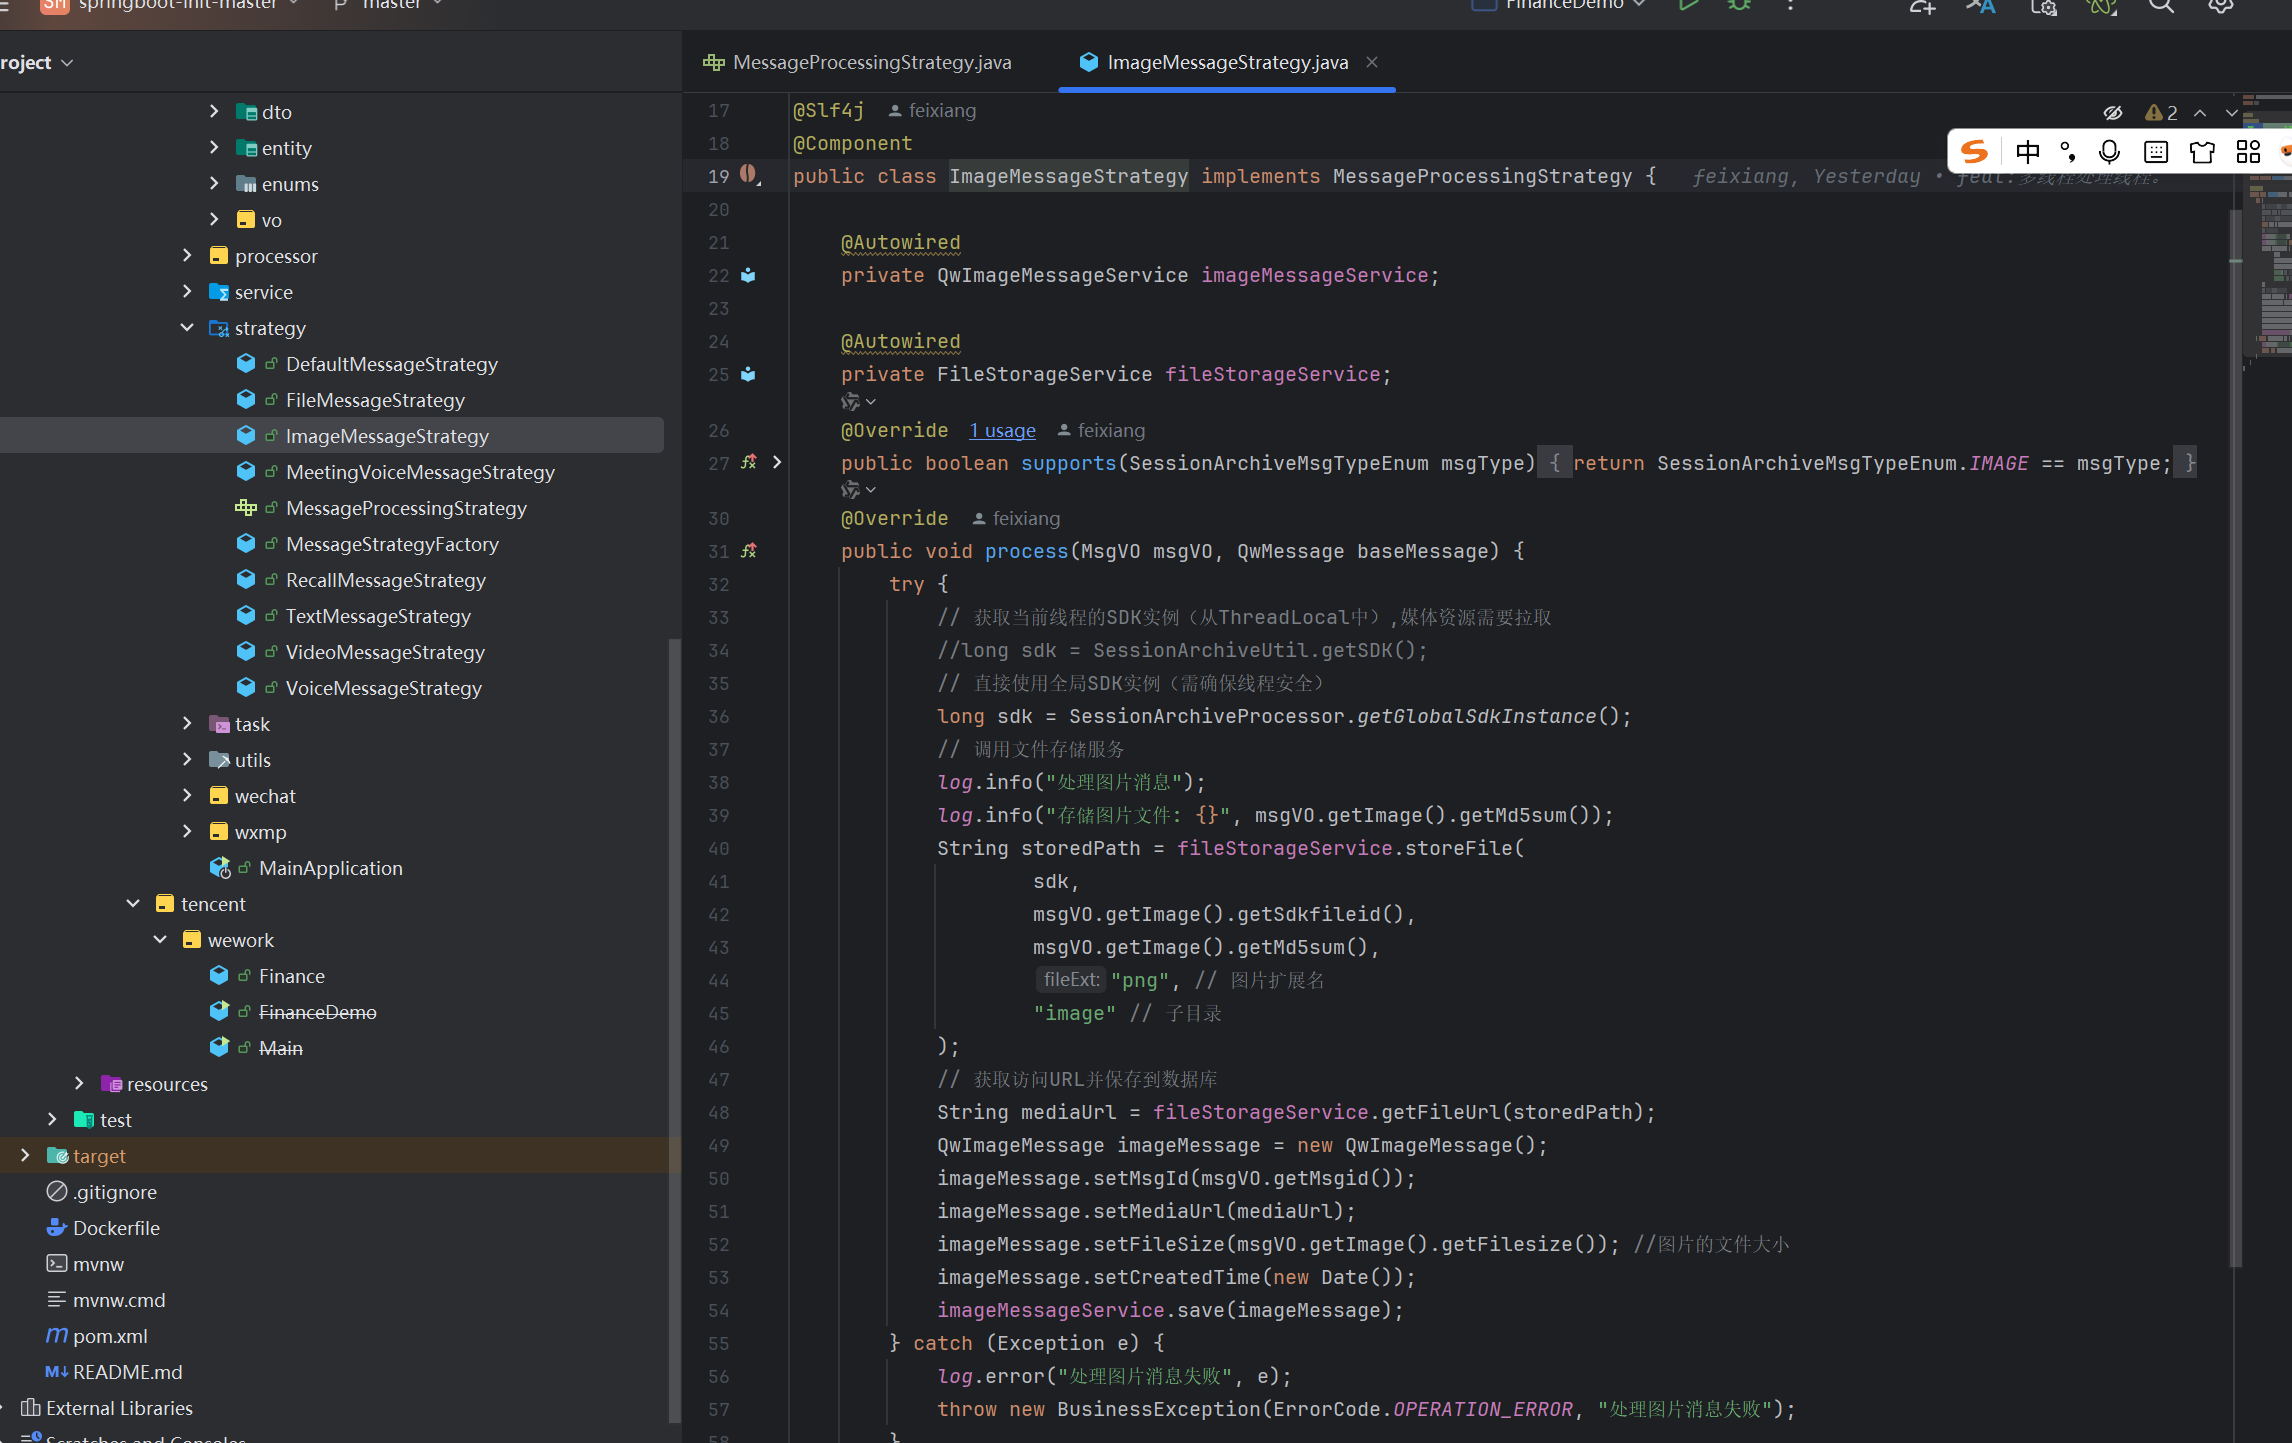
Task: Click the bean gutter icon on line 22
Action: tap(748, 275)
